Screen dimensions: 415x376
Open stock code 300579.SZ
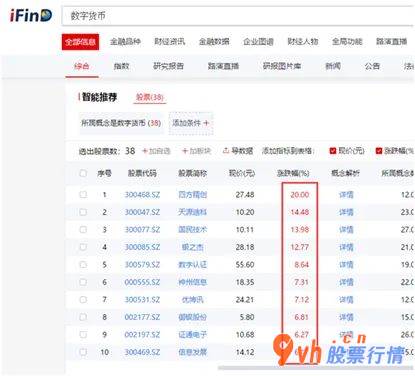pyautogui.click(x=142, y=265)
